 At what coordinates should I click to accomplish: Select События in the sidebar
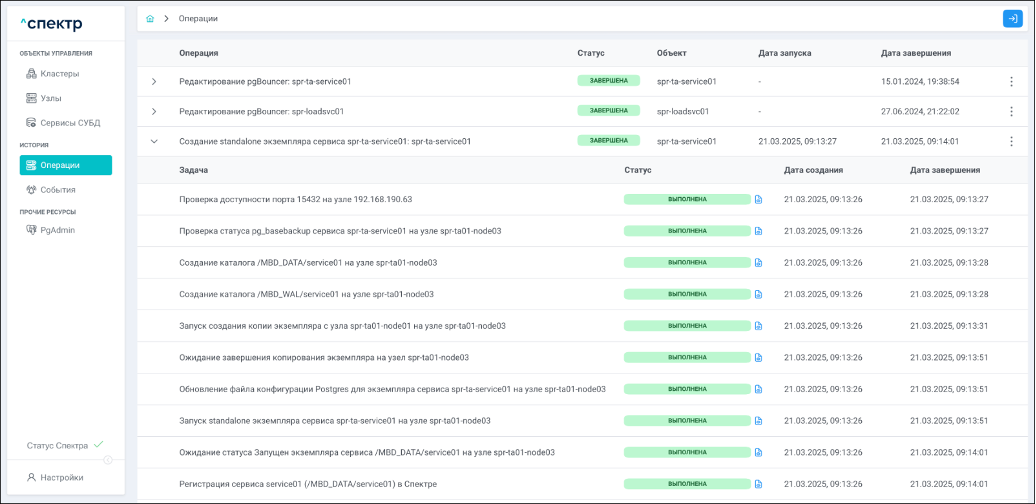[x=57, y=189]
